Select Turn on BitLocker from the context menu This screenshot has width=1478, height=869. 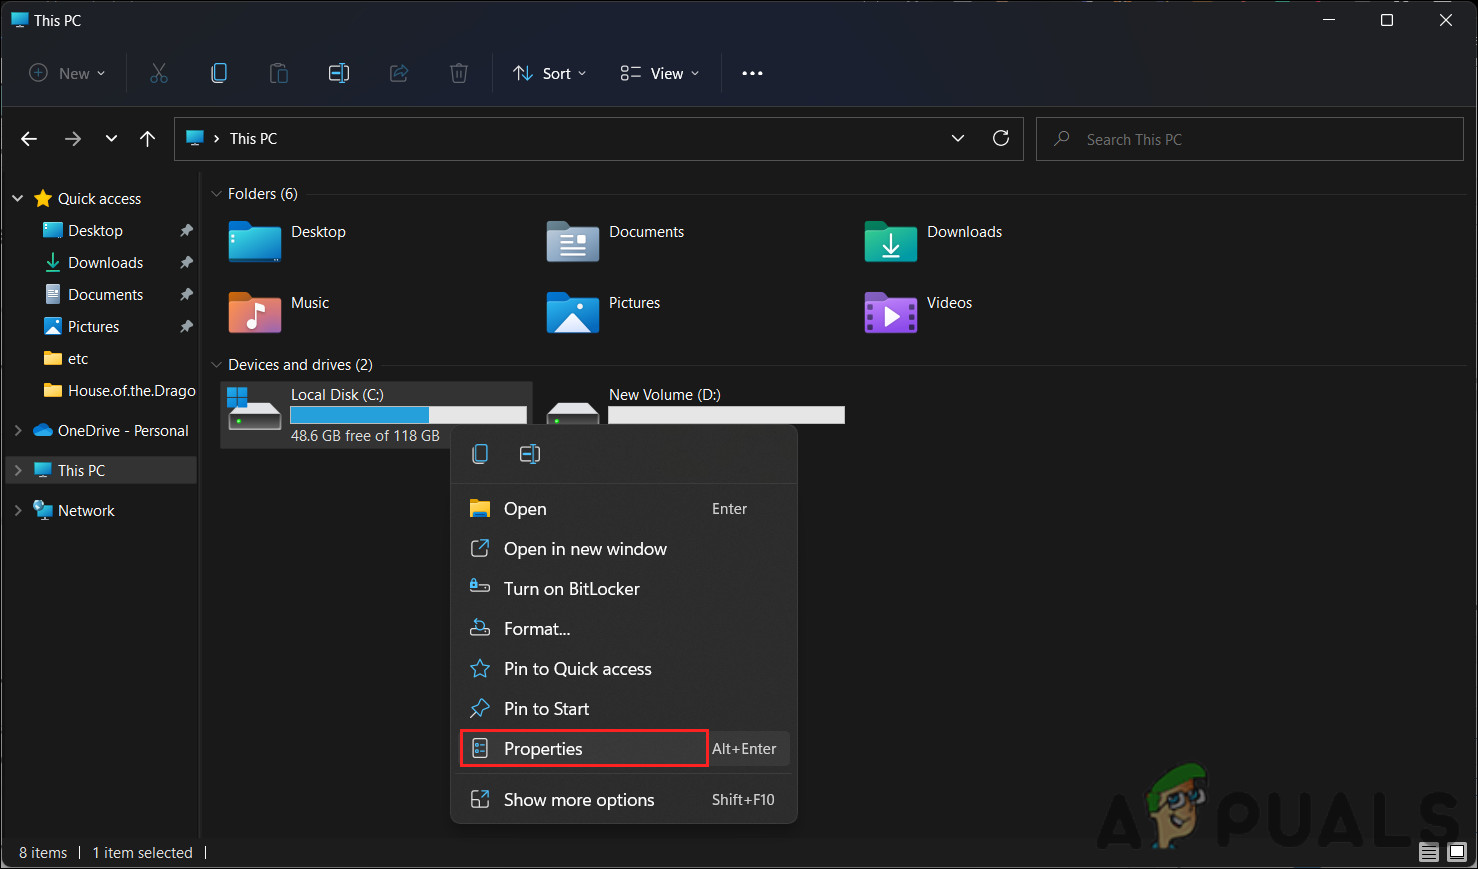click(571, 589)
